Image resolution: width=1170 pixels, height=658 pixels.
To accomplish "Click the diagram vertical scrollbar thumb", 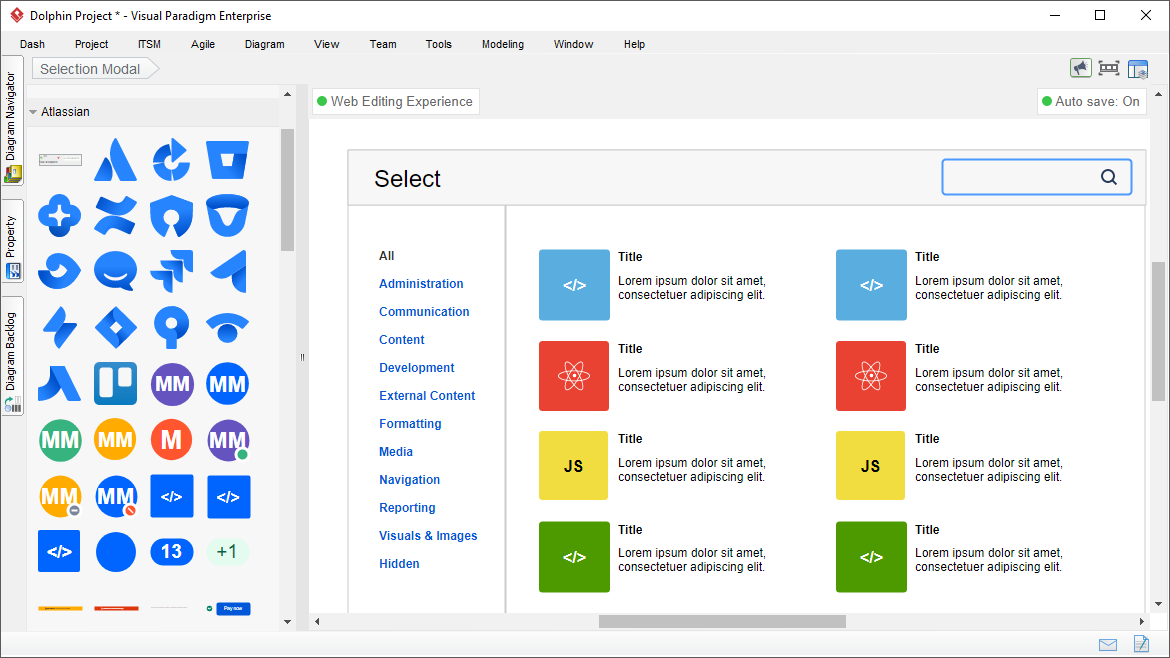I will 1158,331.
